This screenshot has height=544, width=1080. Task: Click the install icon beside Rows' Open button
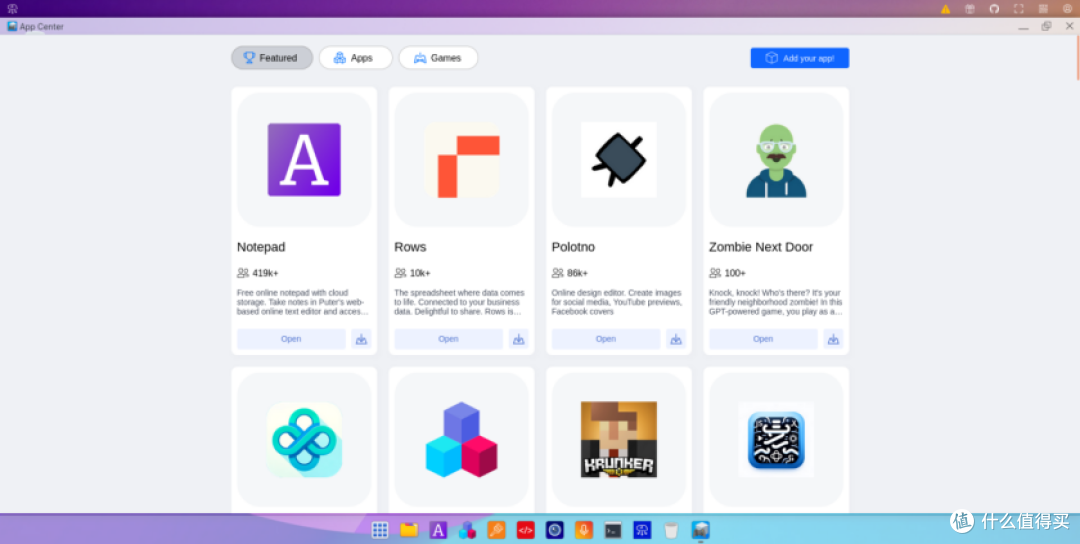point(519,339)
